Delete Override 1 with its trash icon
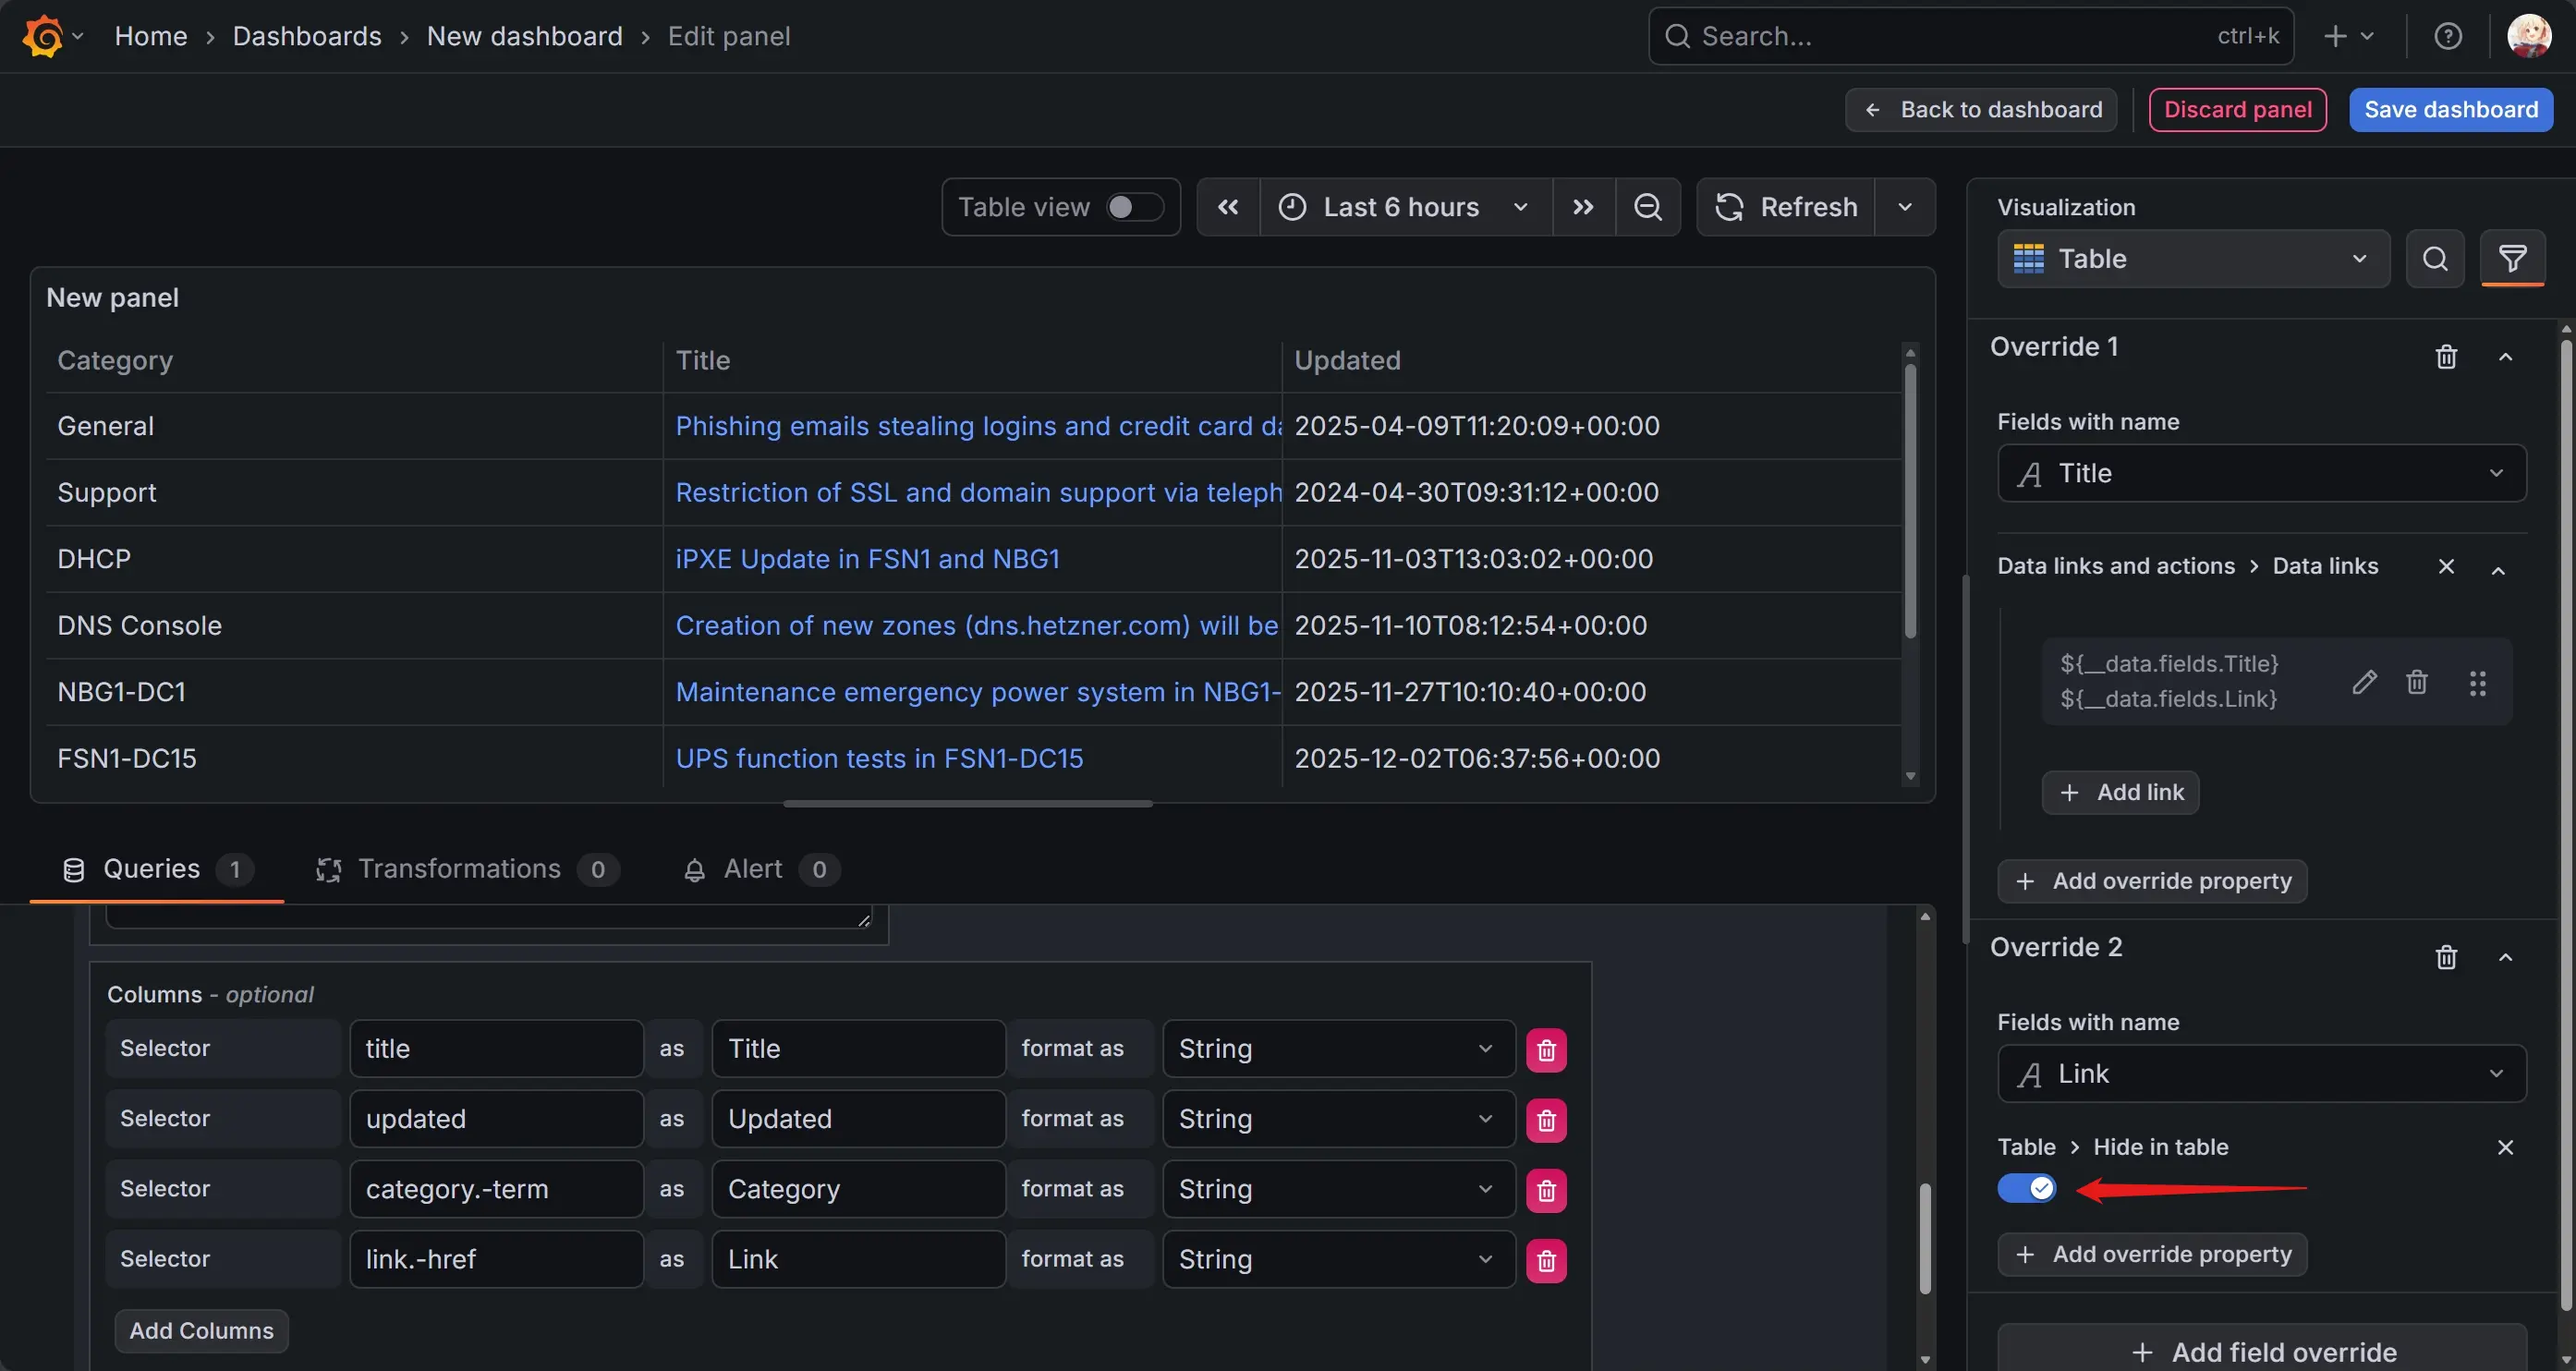The width and height of the screenshot is (2576, 1371). pyautogui.click(x=2445, y=357)
